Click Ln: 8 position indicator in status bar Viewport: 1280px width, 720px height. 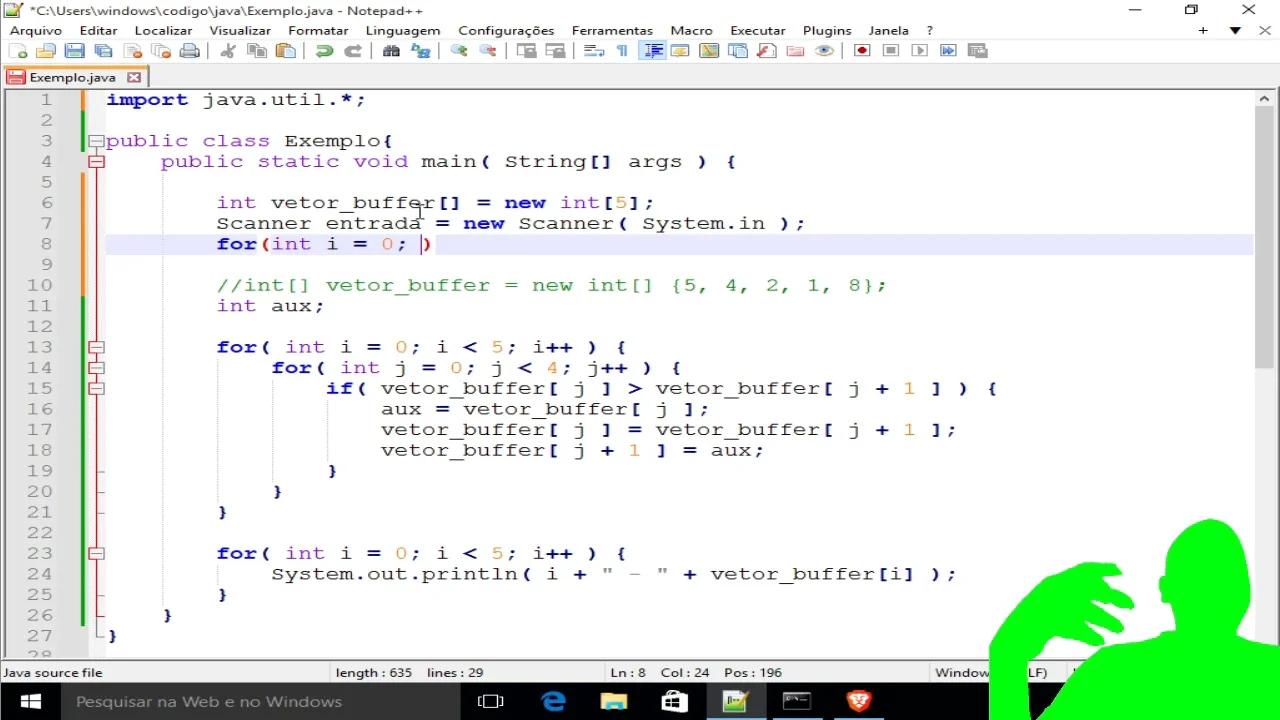click(628, 672)
